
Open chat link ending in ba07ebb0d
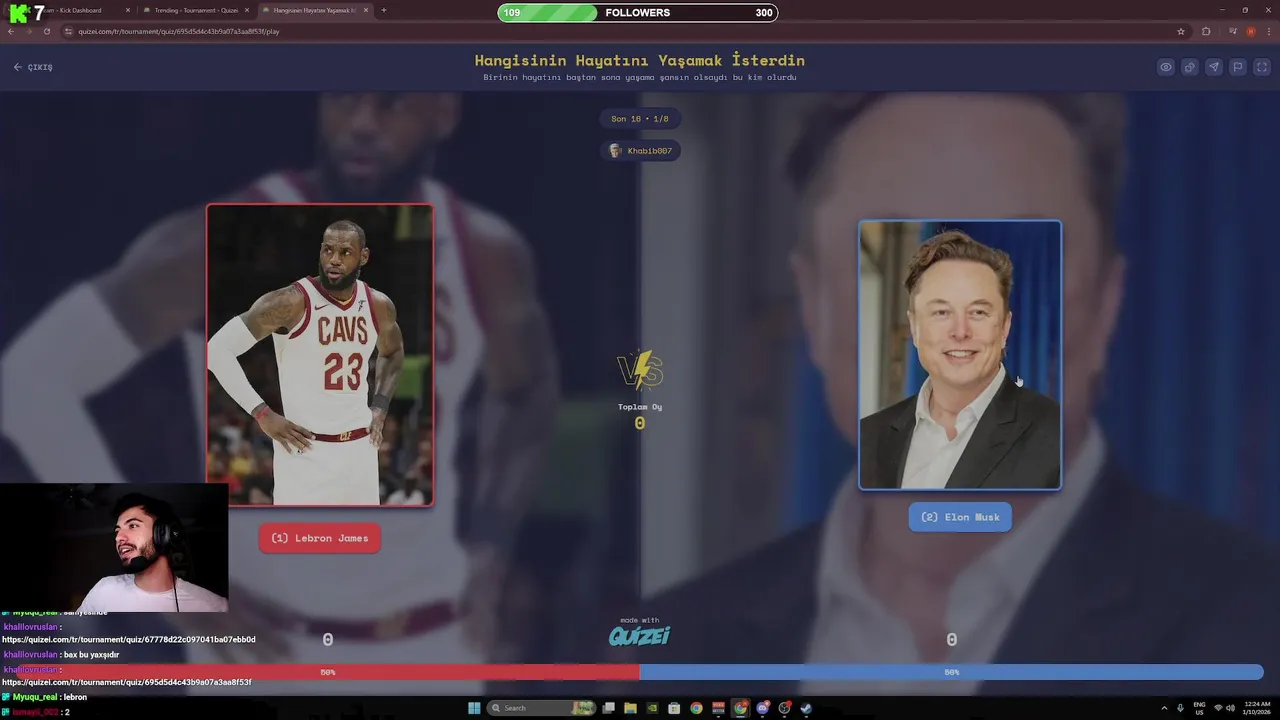point(129,639)
